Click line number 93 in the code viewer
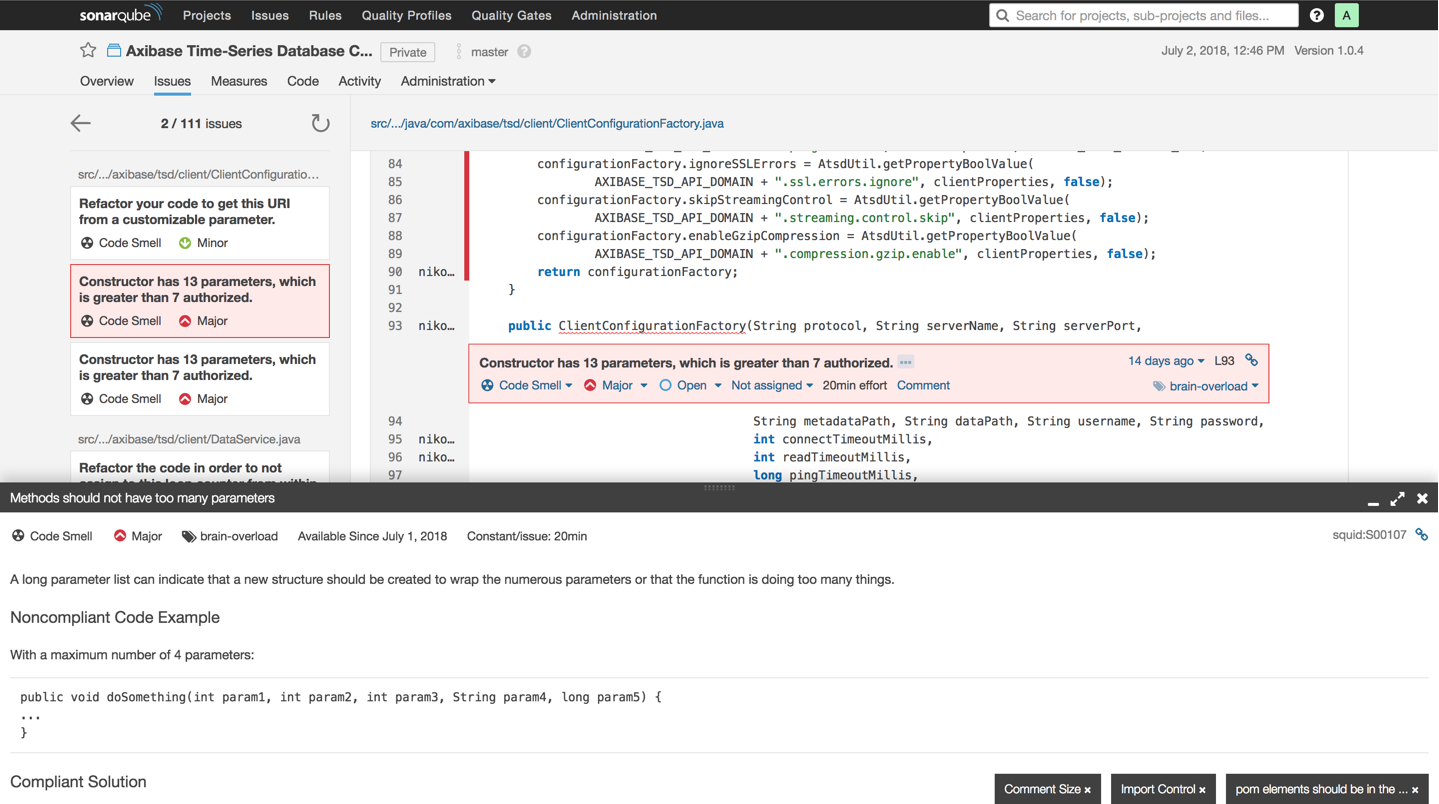Screen dimensions: 1439x804 (x=395, y=325)
